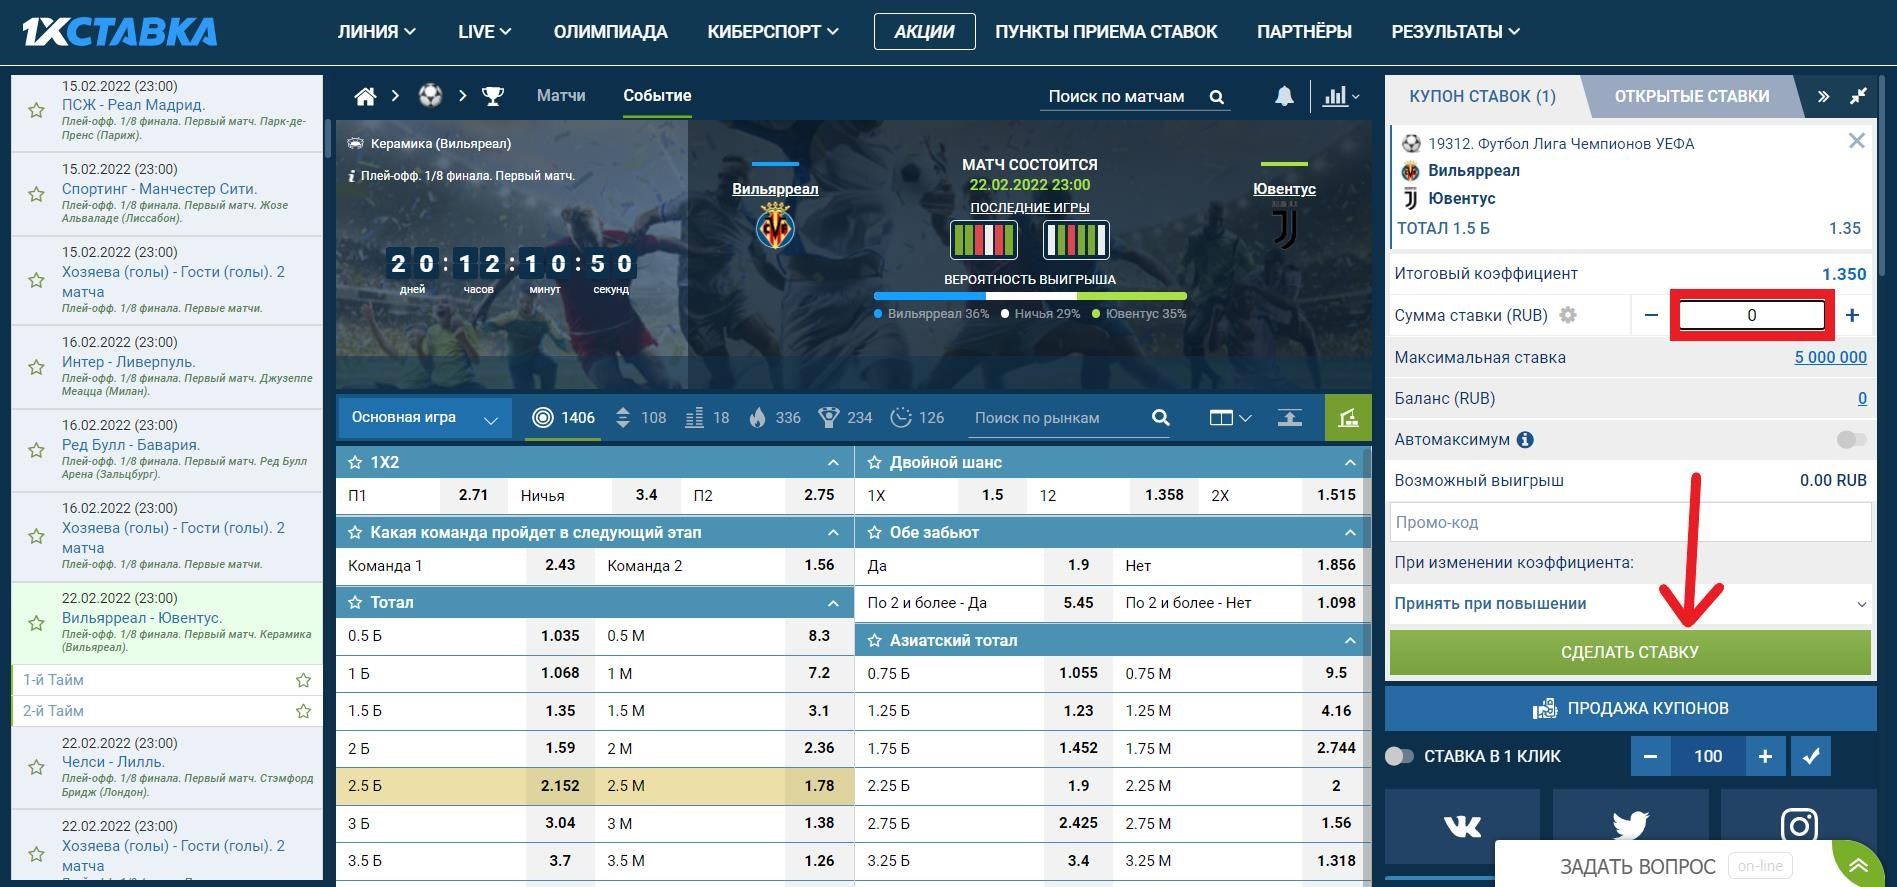Open the АКЦИИ page
This screenshot has height=887, width=1897.
pos(924,31)
